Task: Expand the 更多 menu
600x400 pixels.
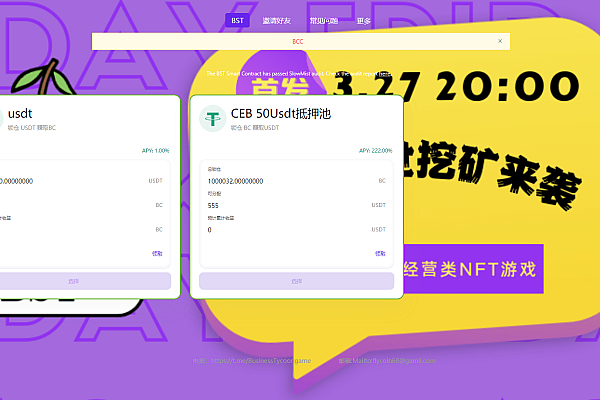Action: [x=363, y=20]
